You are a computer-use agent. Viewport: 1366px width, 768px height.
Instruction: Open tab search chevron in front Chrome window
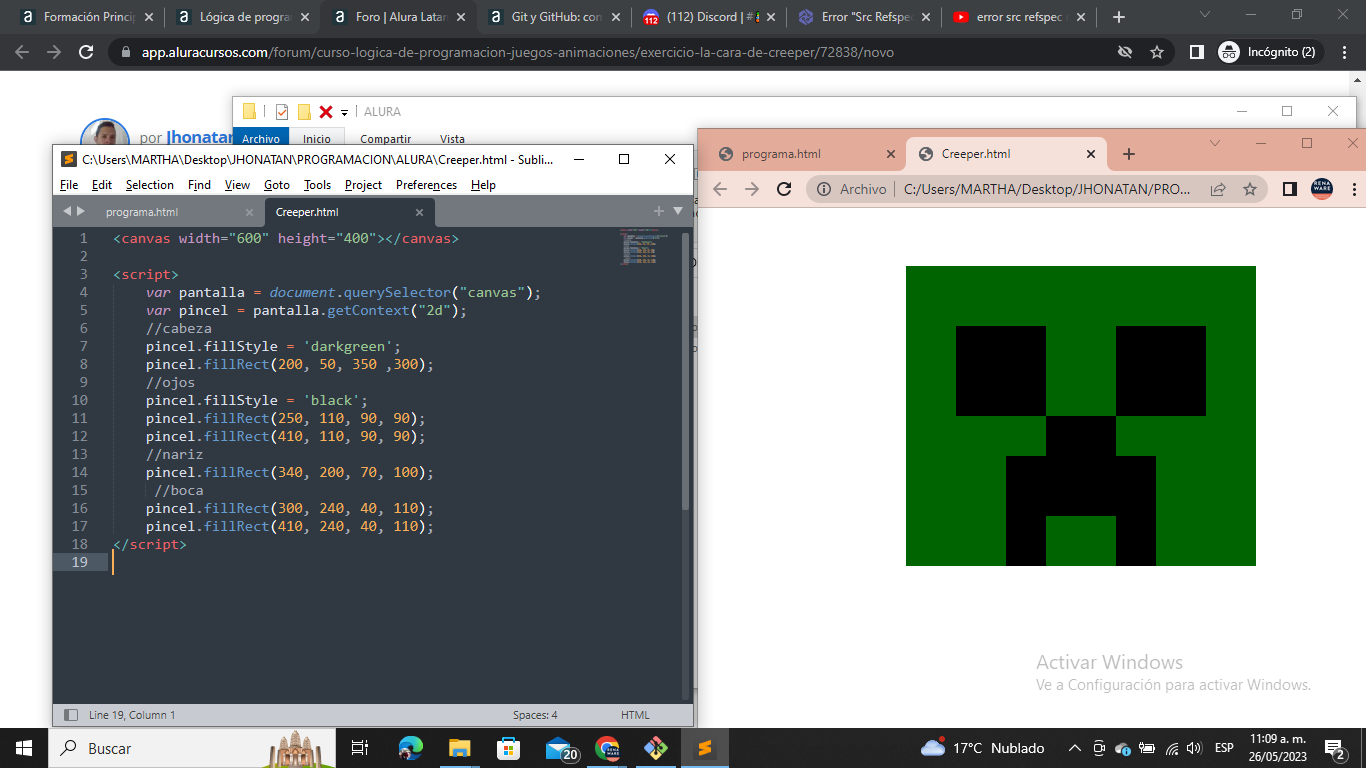[x=1215, y=143]
